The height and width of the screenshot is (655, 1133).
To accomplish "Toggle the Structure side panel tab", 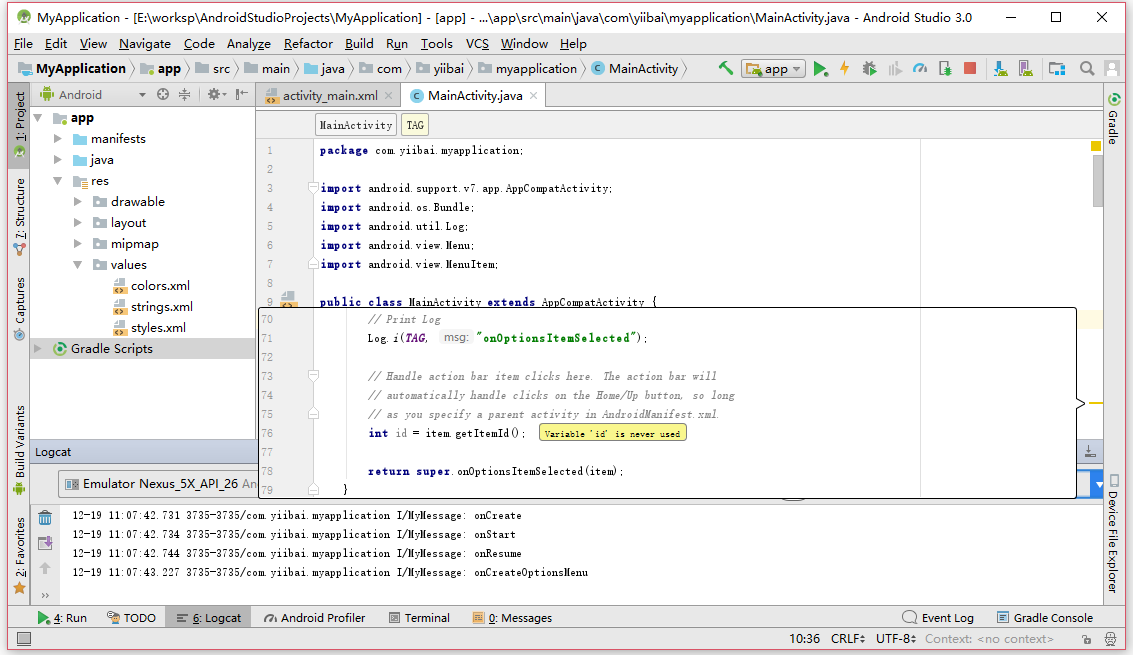I will pyautogui.click(x=20, y=215).
